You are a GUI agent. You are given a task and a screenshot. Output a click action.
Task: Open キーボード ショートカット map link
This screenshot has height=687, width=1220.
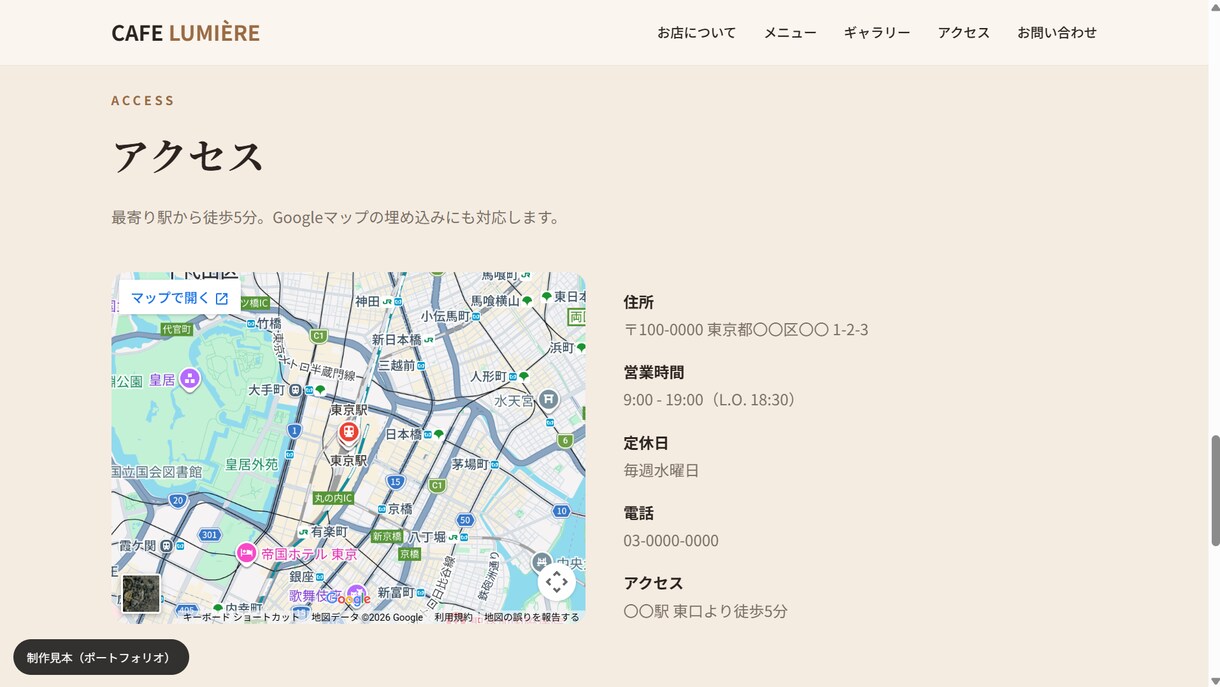(241, 617)
